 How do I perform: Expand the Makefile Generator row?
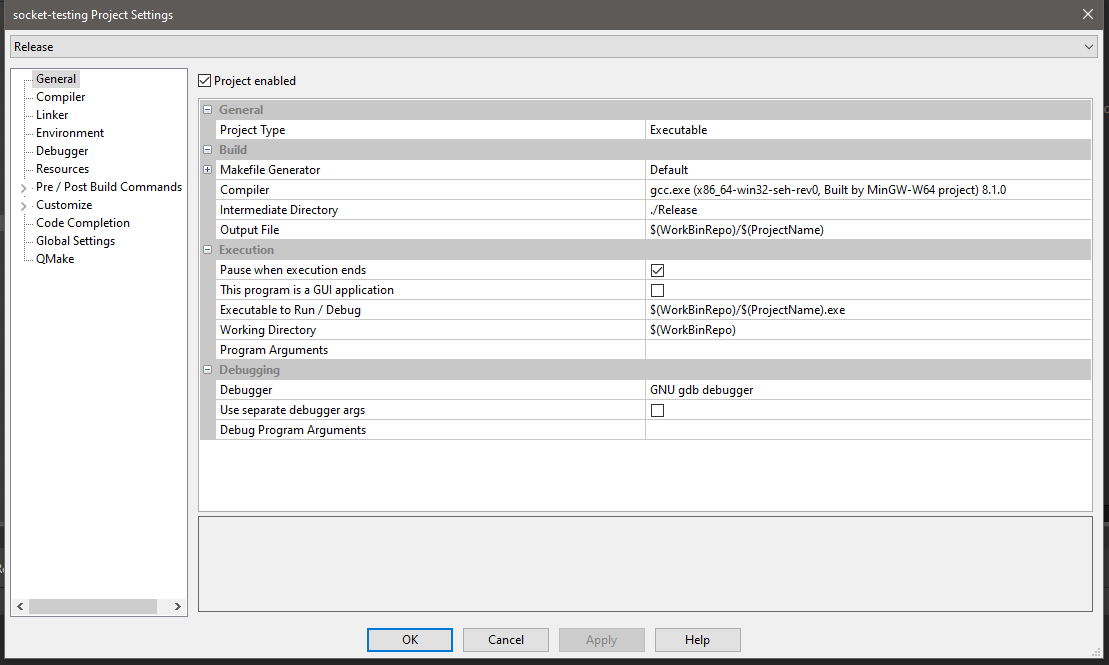207,169
